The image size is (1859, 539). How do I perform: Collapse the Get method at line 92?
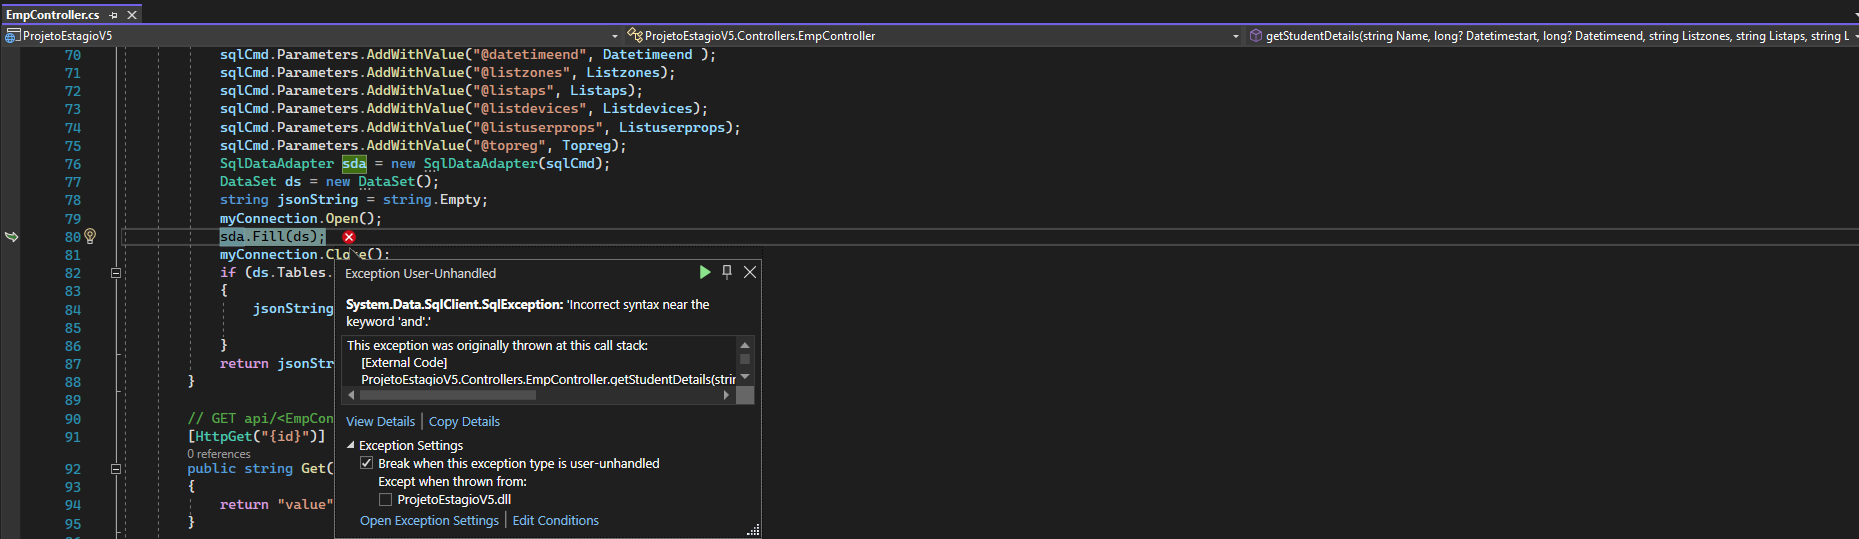click(x=116, y=469)
